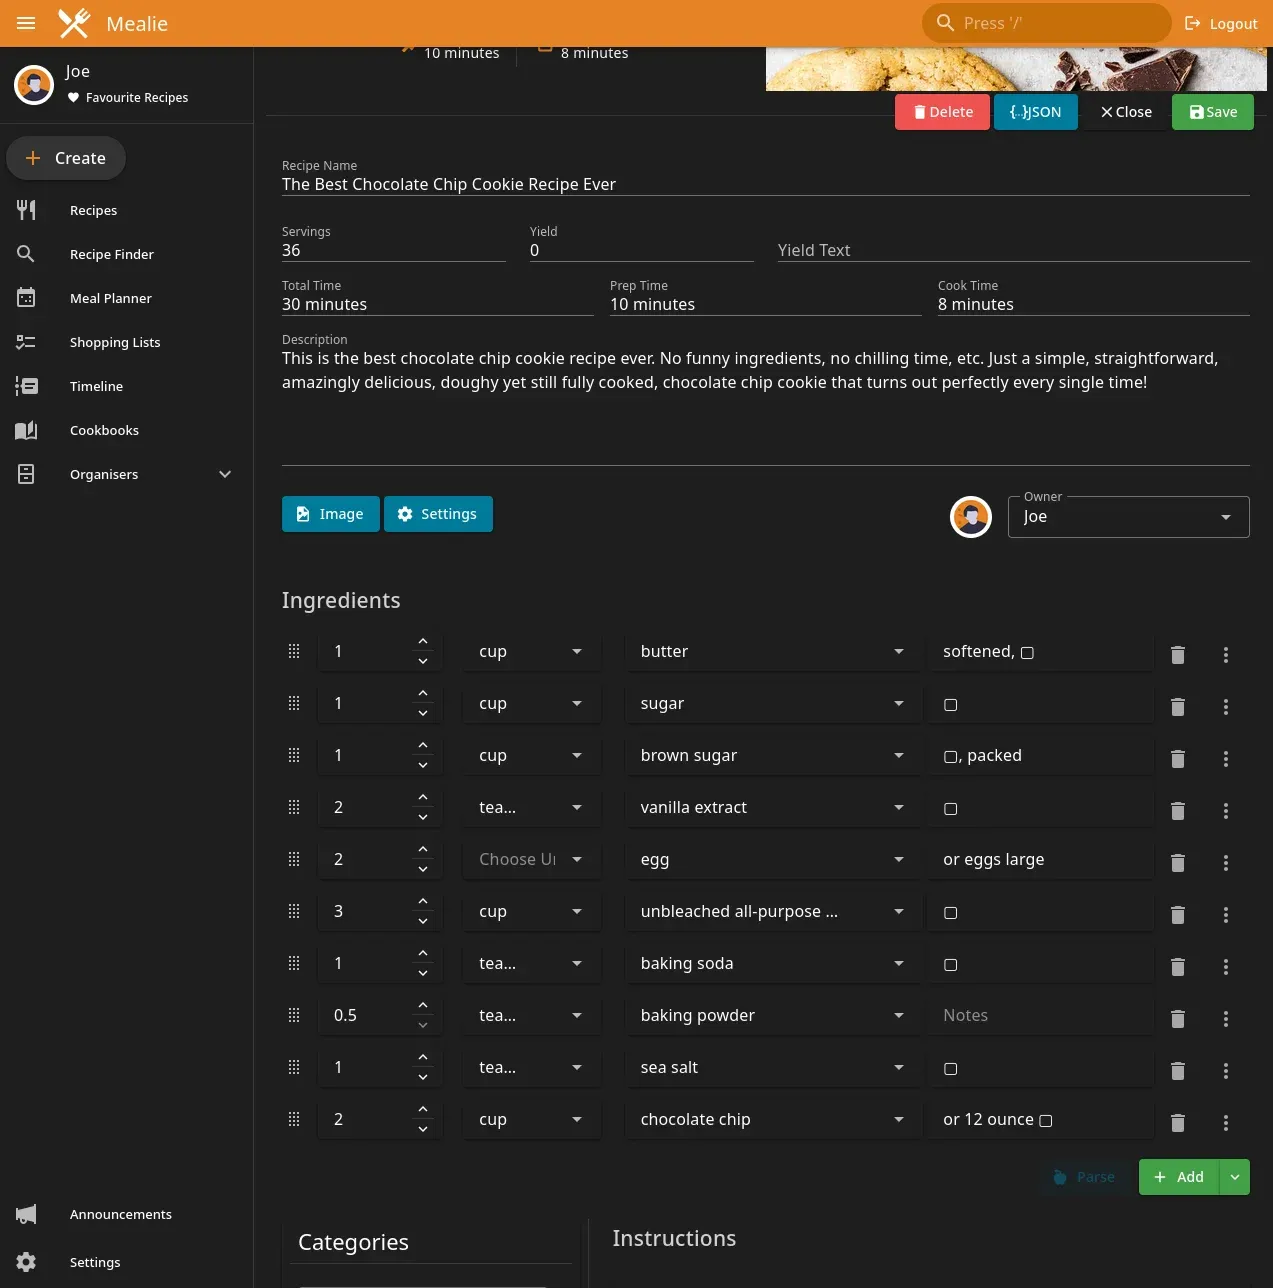Screen dimensions: 1273x1288
Task: Delete the baking soda ingredient row
Action: click(1178, 966)
